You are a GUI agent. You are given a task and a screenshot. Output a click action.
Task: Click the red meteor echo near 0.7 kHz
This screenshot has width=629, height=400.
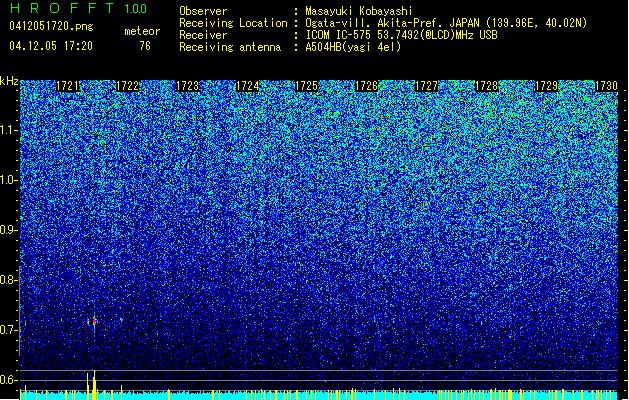(94, 321)
